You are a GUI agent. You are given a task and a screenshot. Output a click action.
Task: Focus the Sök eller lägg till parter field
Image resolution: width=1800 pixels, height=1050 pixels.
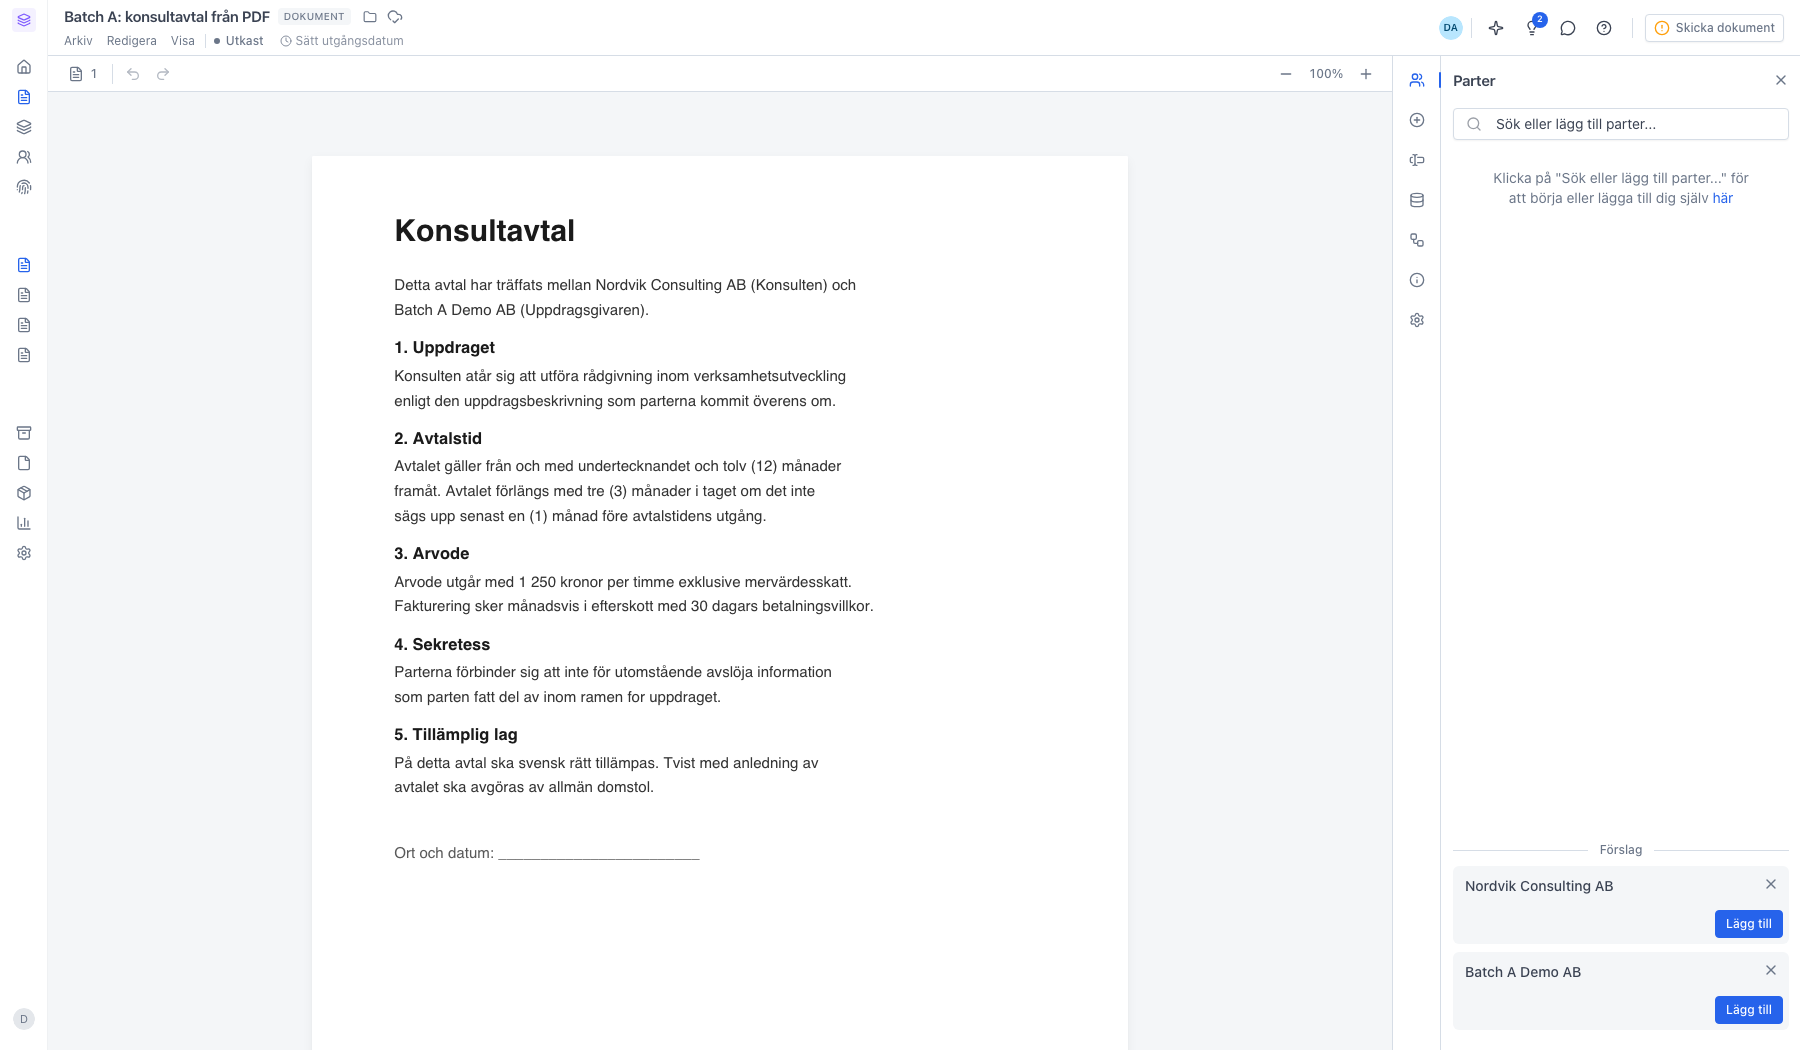pos(1621,124)
